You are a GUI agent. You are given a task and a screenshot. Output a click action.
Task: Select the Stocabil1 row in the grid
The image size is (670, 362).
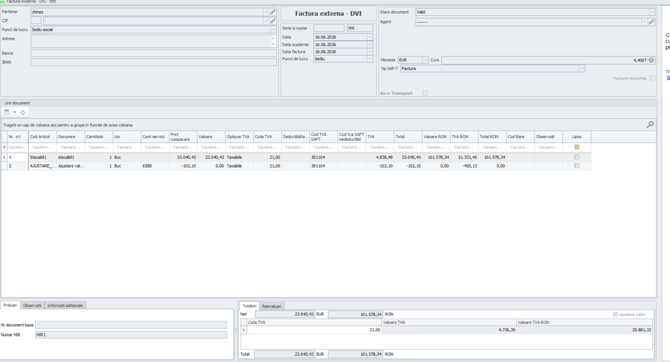[x=296, y=157]
